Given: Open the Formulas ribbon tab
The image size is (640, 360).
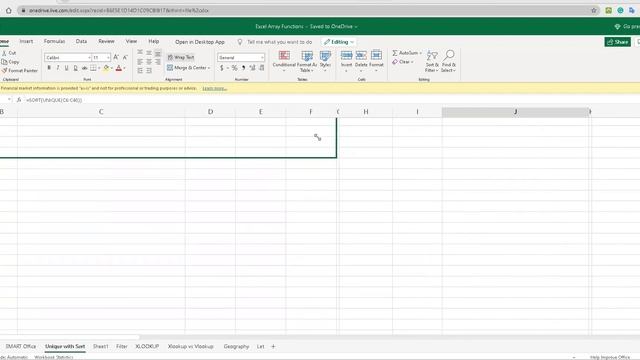Looking at the screenshot, I should (54, 42).
